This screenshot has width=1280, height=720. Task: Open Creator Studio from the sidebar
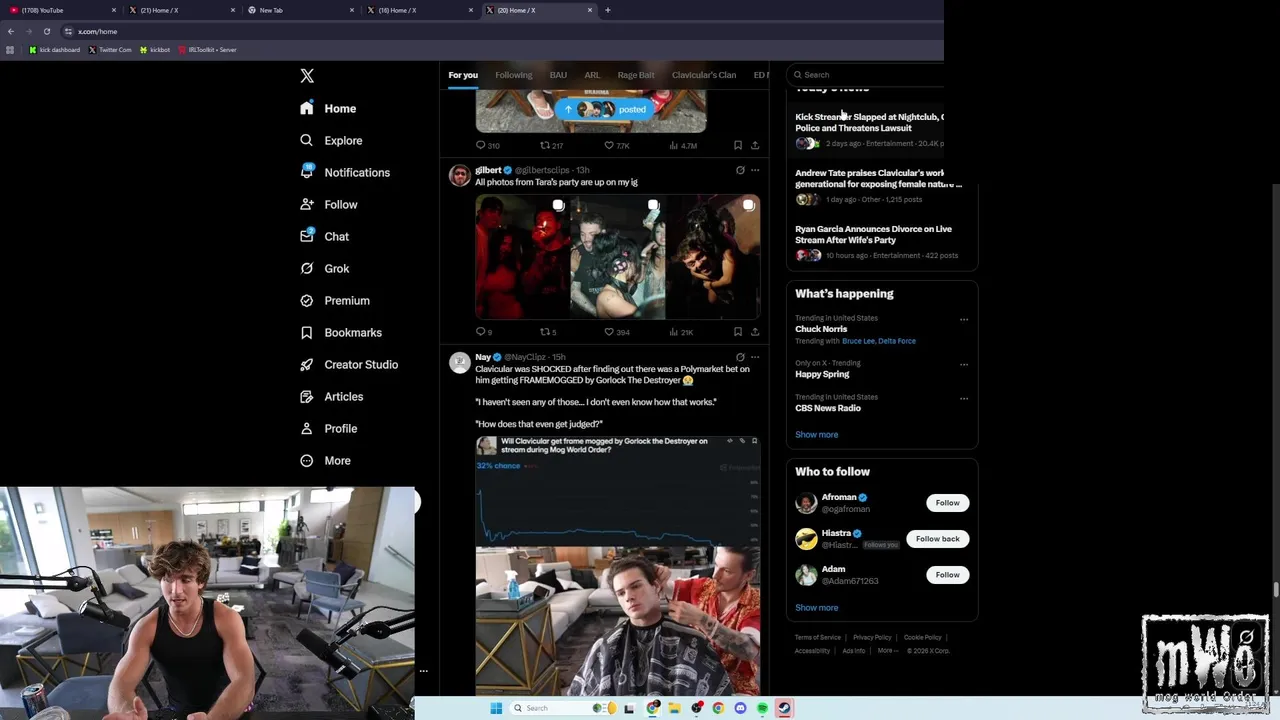(x=348, y=365)
